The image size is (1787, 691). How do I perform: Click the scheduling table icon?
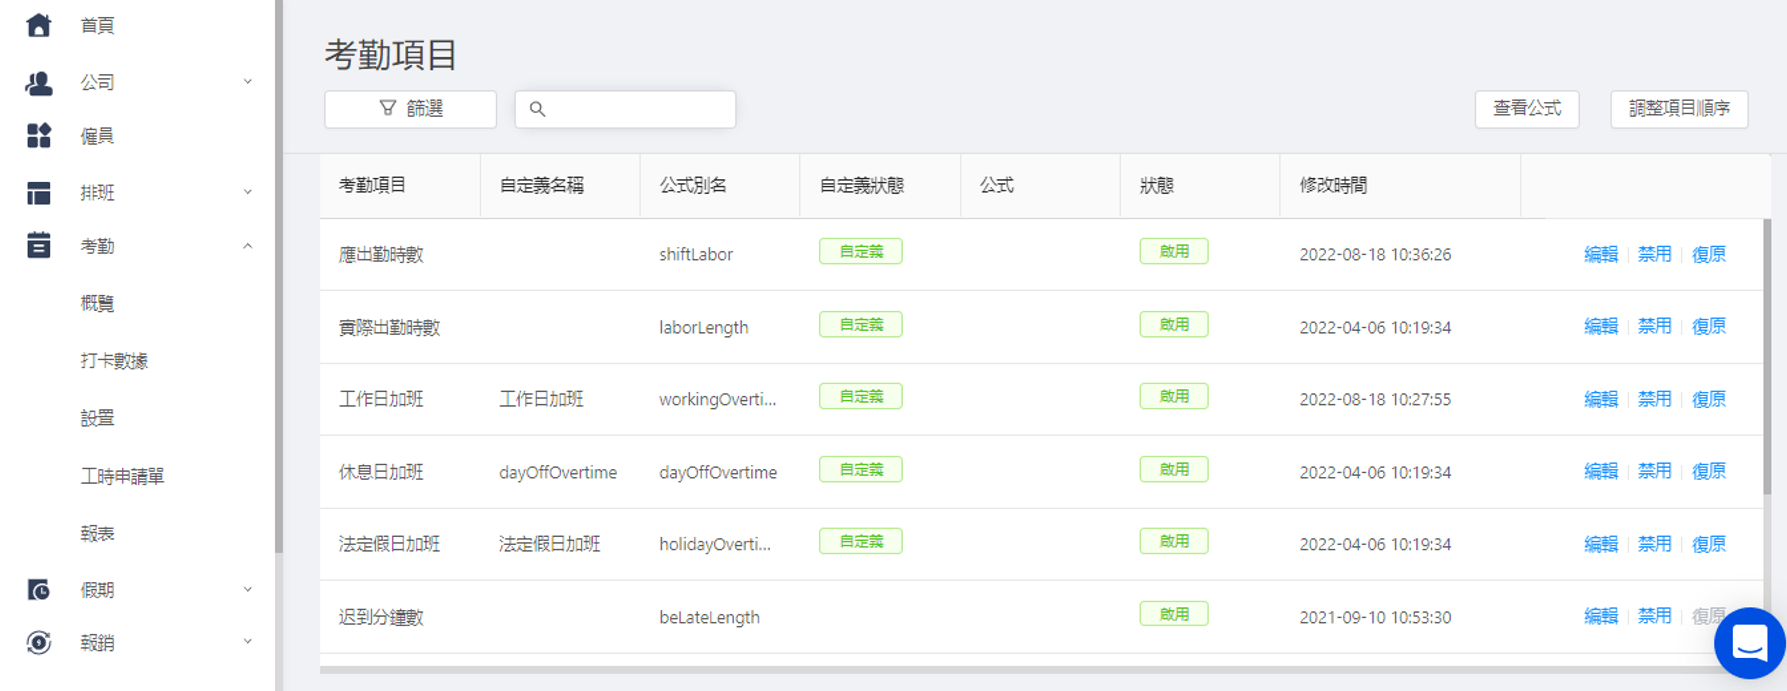coord(38,192)
